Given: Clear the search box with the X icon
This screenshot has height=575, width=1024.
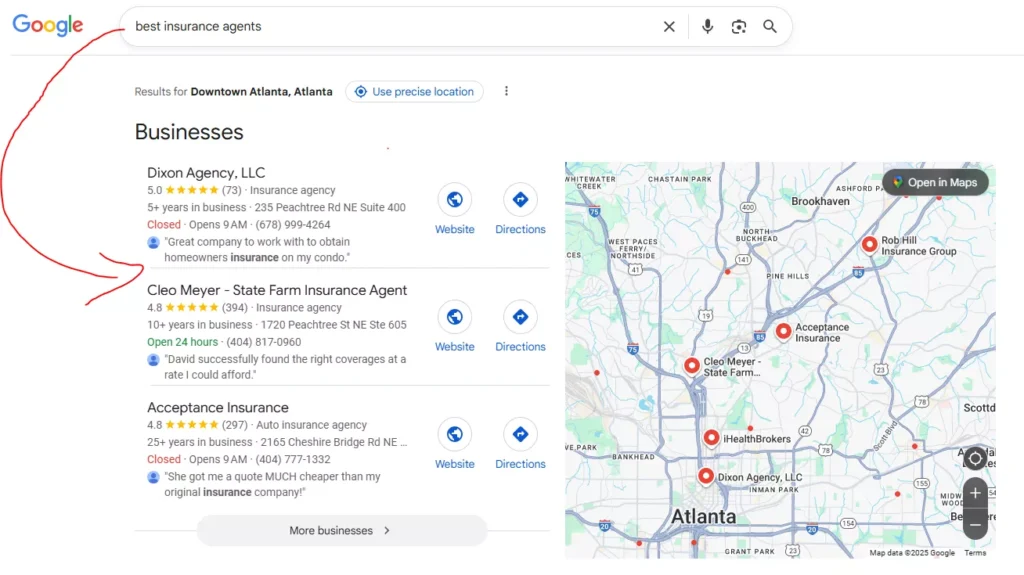Looking at the screenshot, I should (x=669, y=27).
